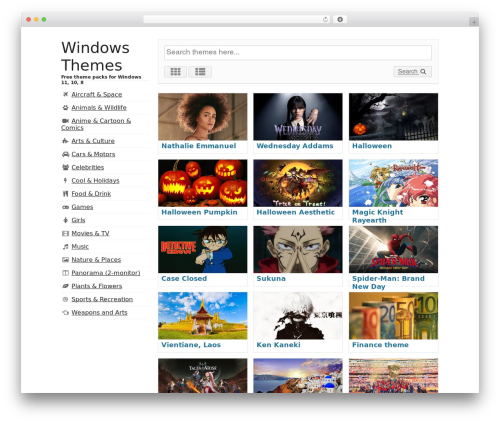Image resolution: width=500 pixels, height=423 pixels.
Task: Open Spider-Man: Brand New Day title link
Action: 388,283
